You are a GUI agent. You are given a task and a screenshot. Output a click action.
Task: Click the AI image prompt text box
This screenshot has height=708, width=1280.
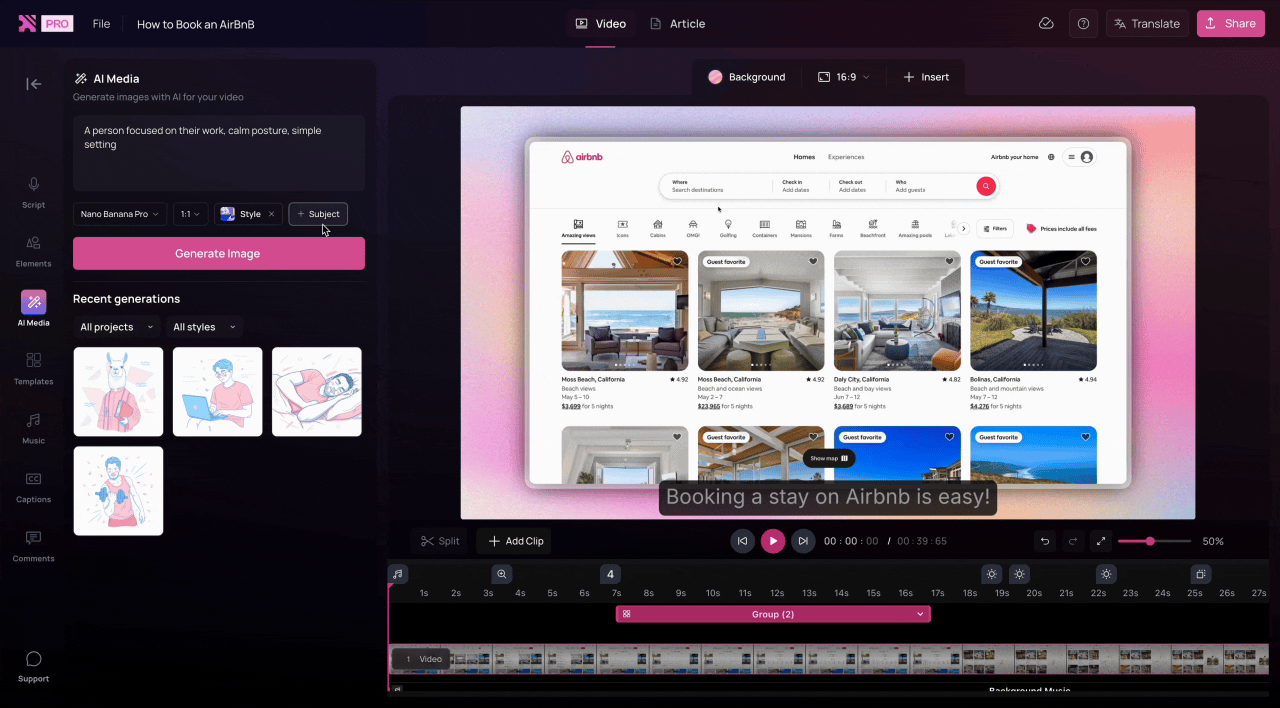coord(219,153)
